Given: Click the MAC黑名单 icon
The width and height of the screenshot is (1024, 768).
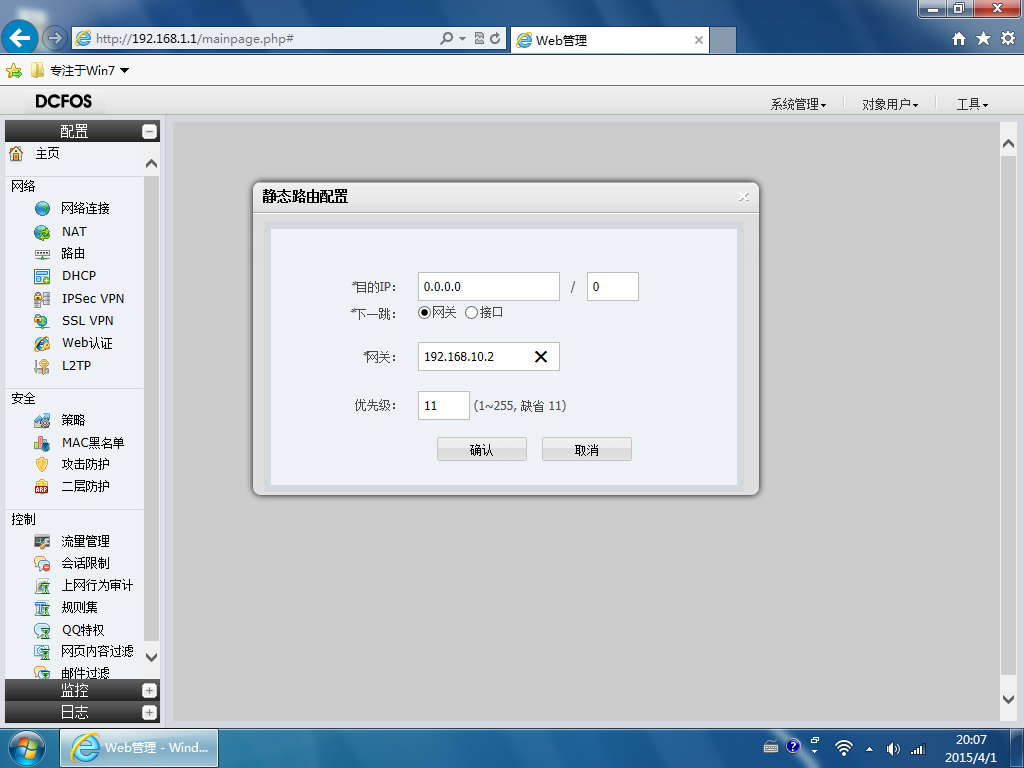Looking at the screenshot, I should 42,443.
